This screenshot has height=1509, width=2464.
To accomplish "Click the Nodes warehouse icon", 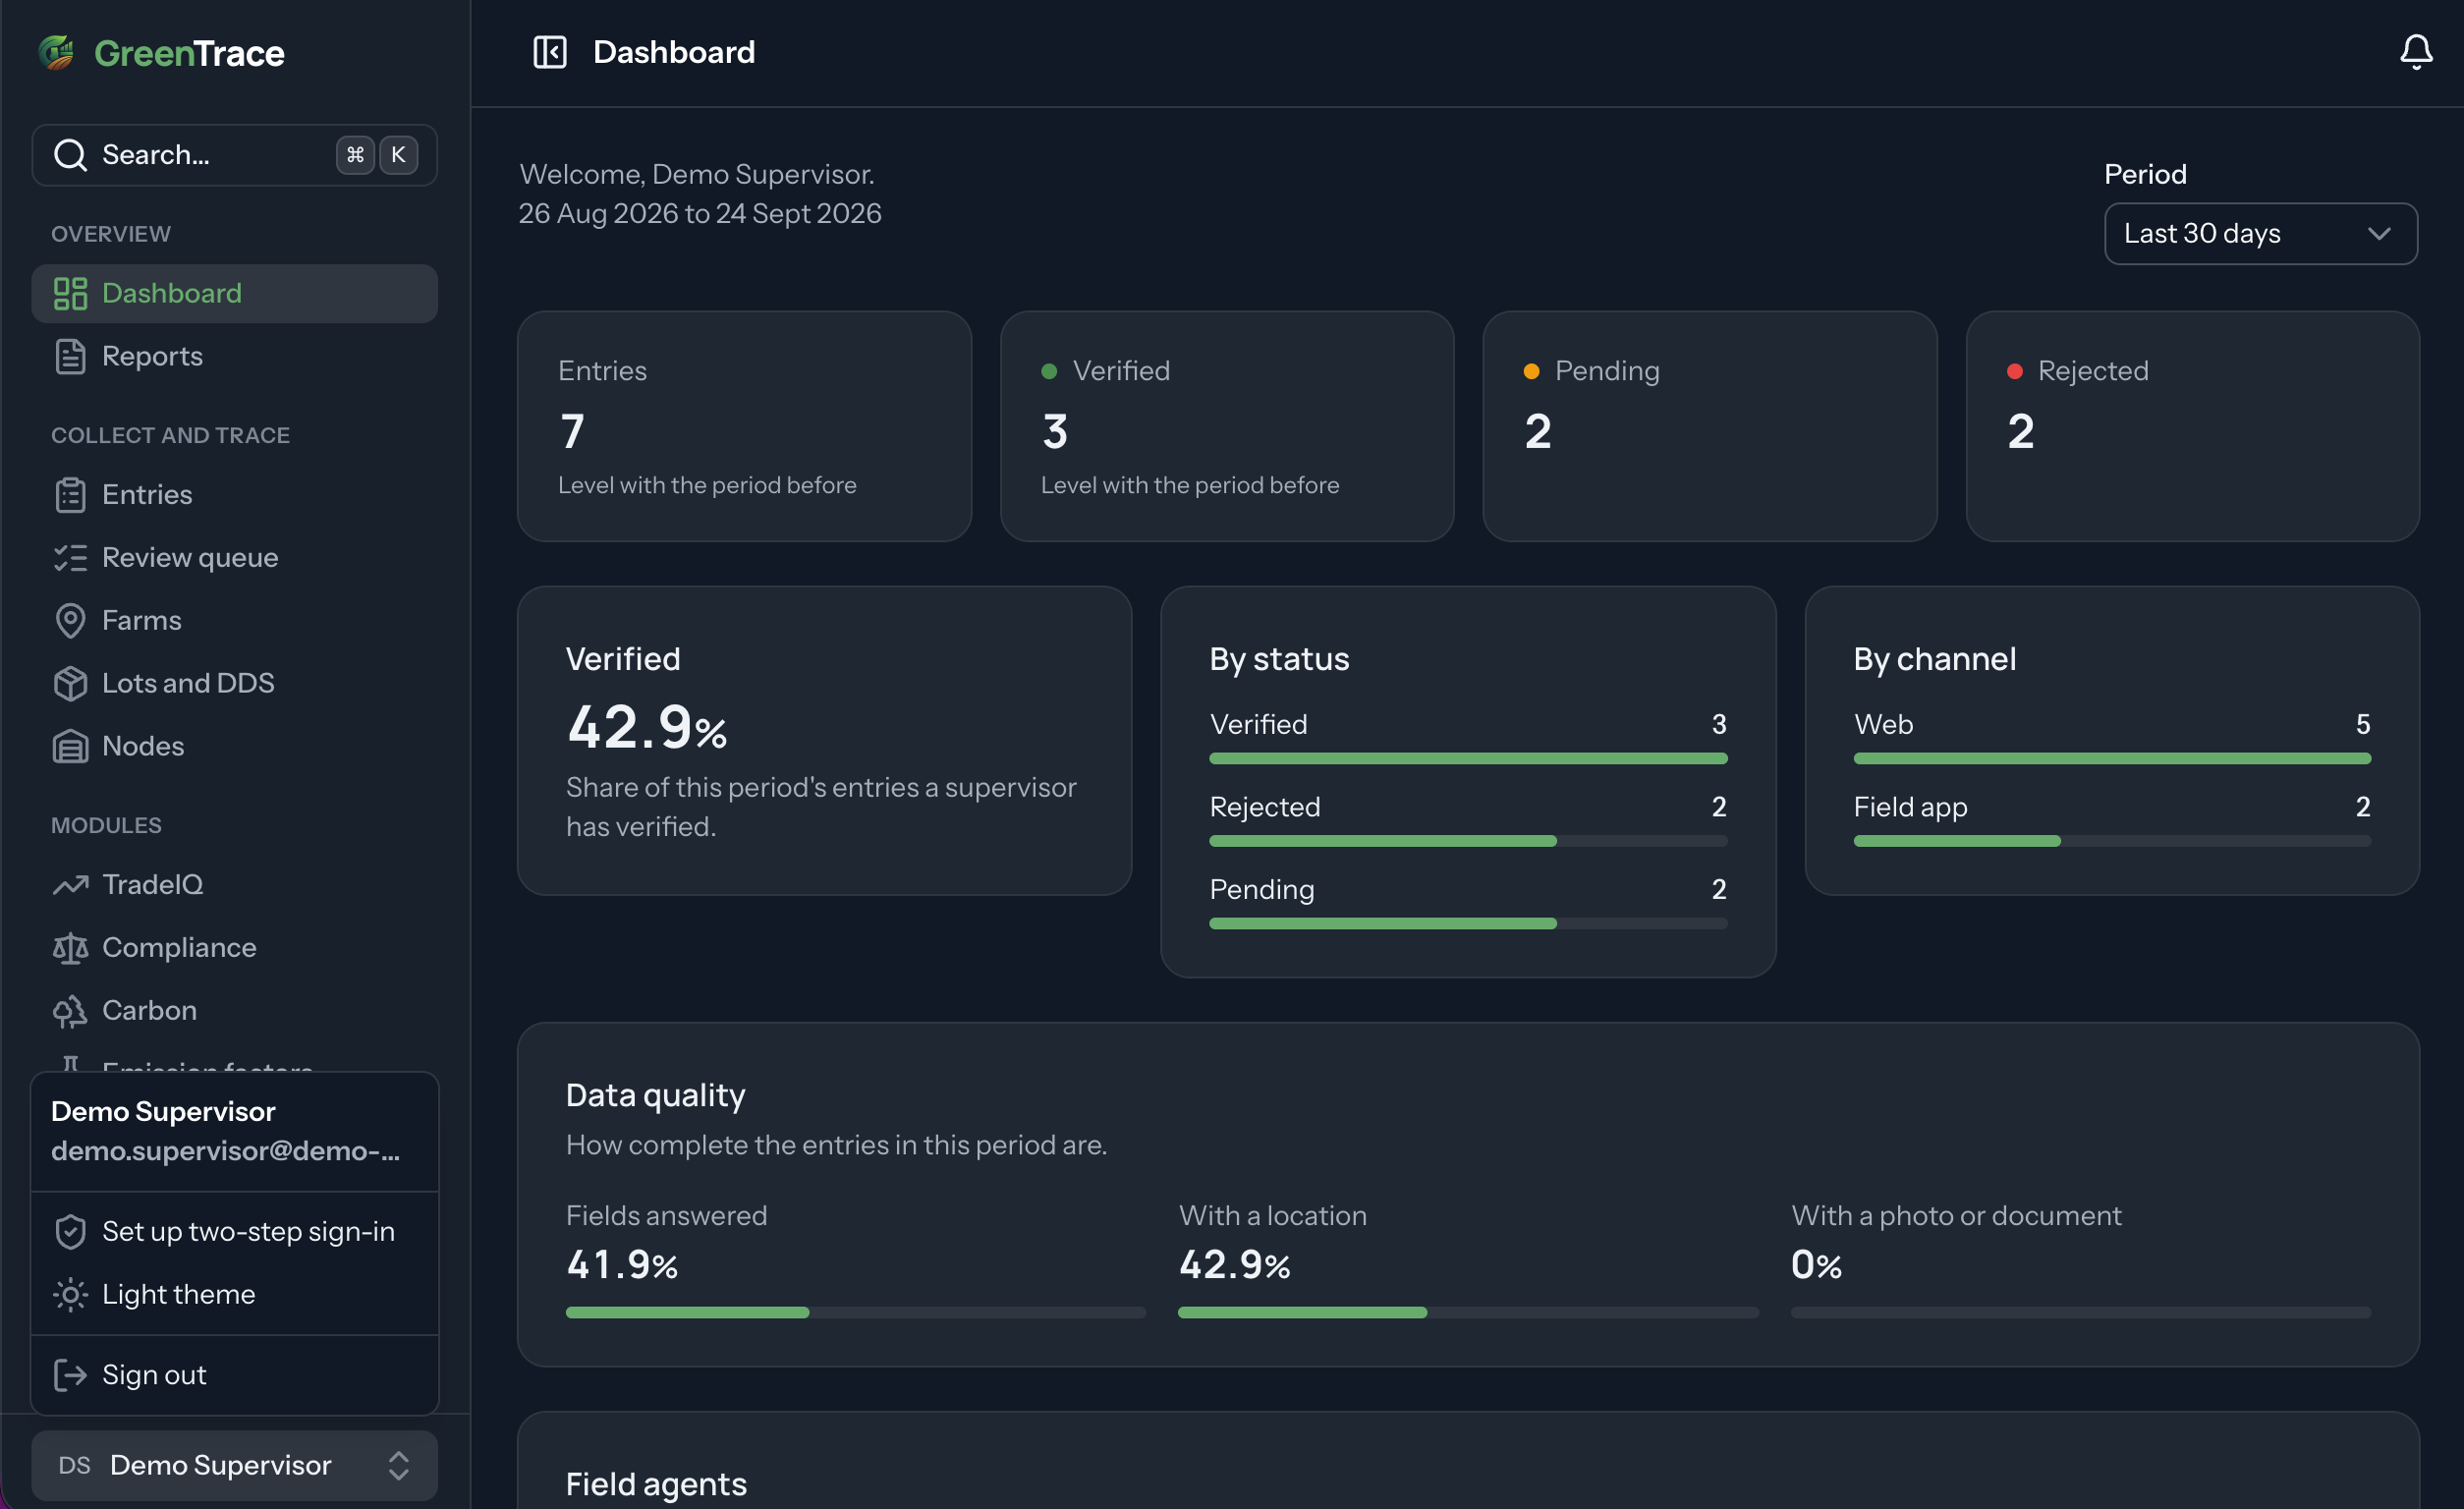I will (70, 747).
